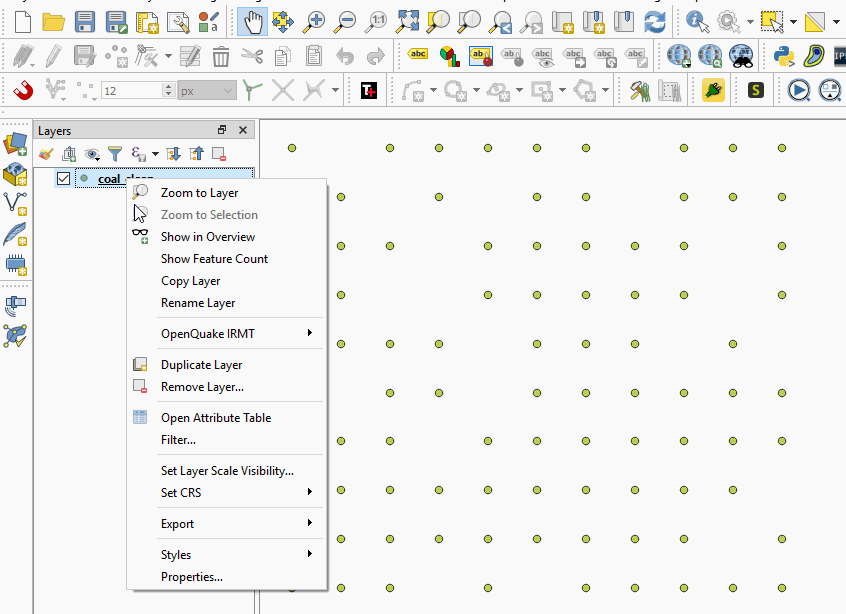Toggle Filter Legend by Map Content funnel
The width and height of the screenshot is (846, 614).
tap(116, 151)
